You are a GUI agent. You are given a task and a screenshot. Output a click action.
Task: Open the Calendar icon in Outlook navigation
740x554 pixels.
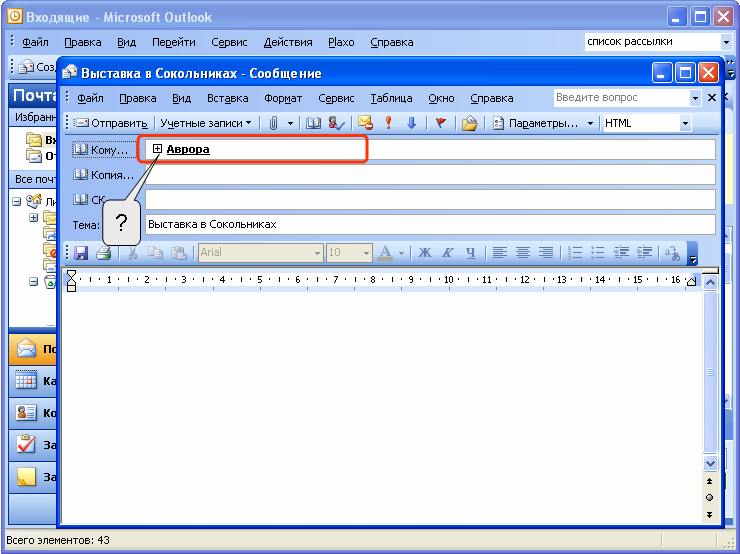(26, 380)
